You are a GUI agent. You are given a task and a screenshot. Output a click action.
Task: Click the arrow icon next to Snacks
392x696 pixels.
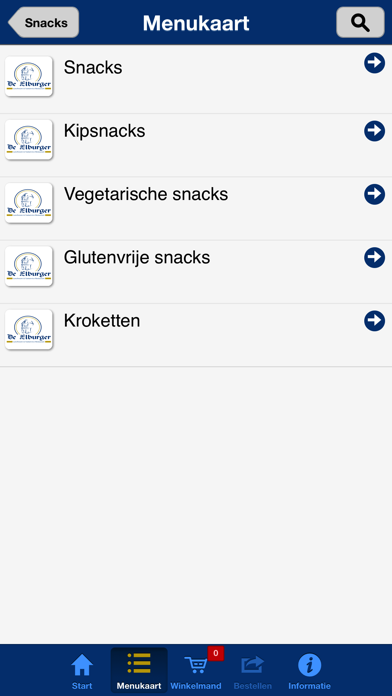click(x=375, y=63)
